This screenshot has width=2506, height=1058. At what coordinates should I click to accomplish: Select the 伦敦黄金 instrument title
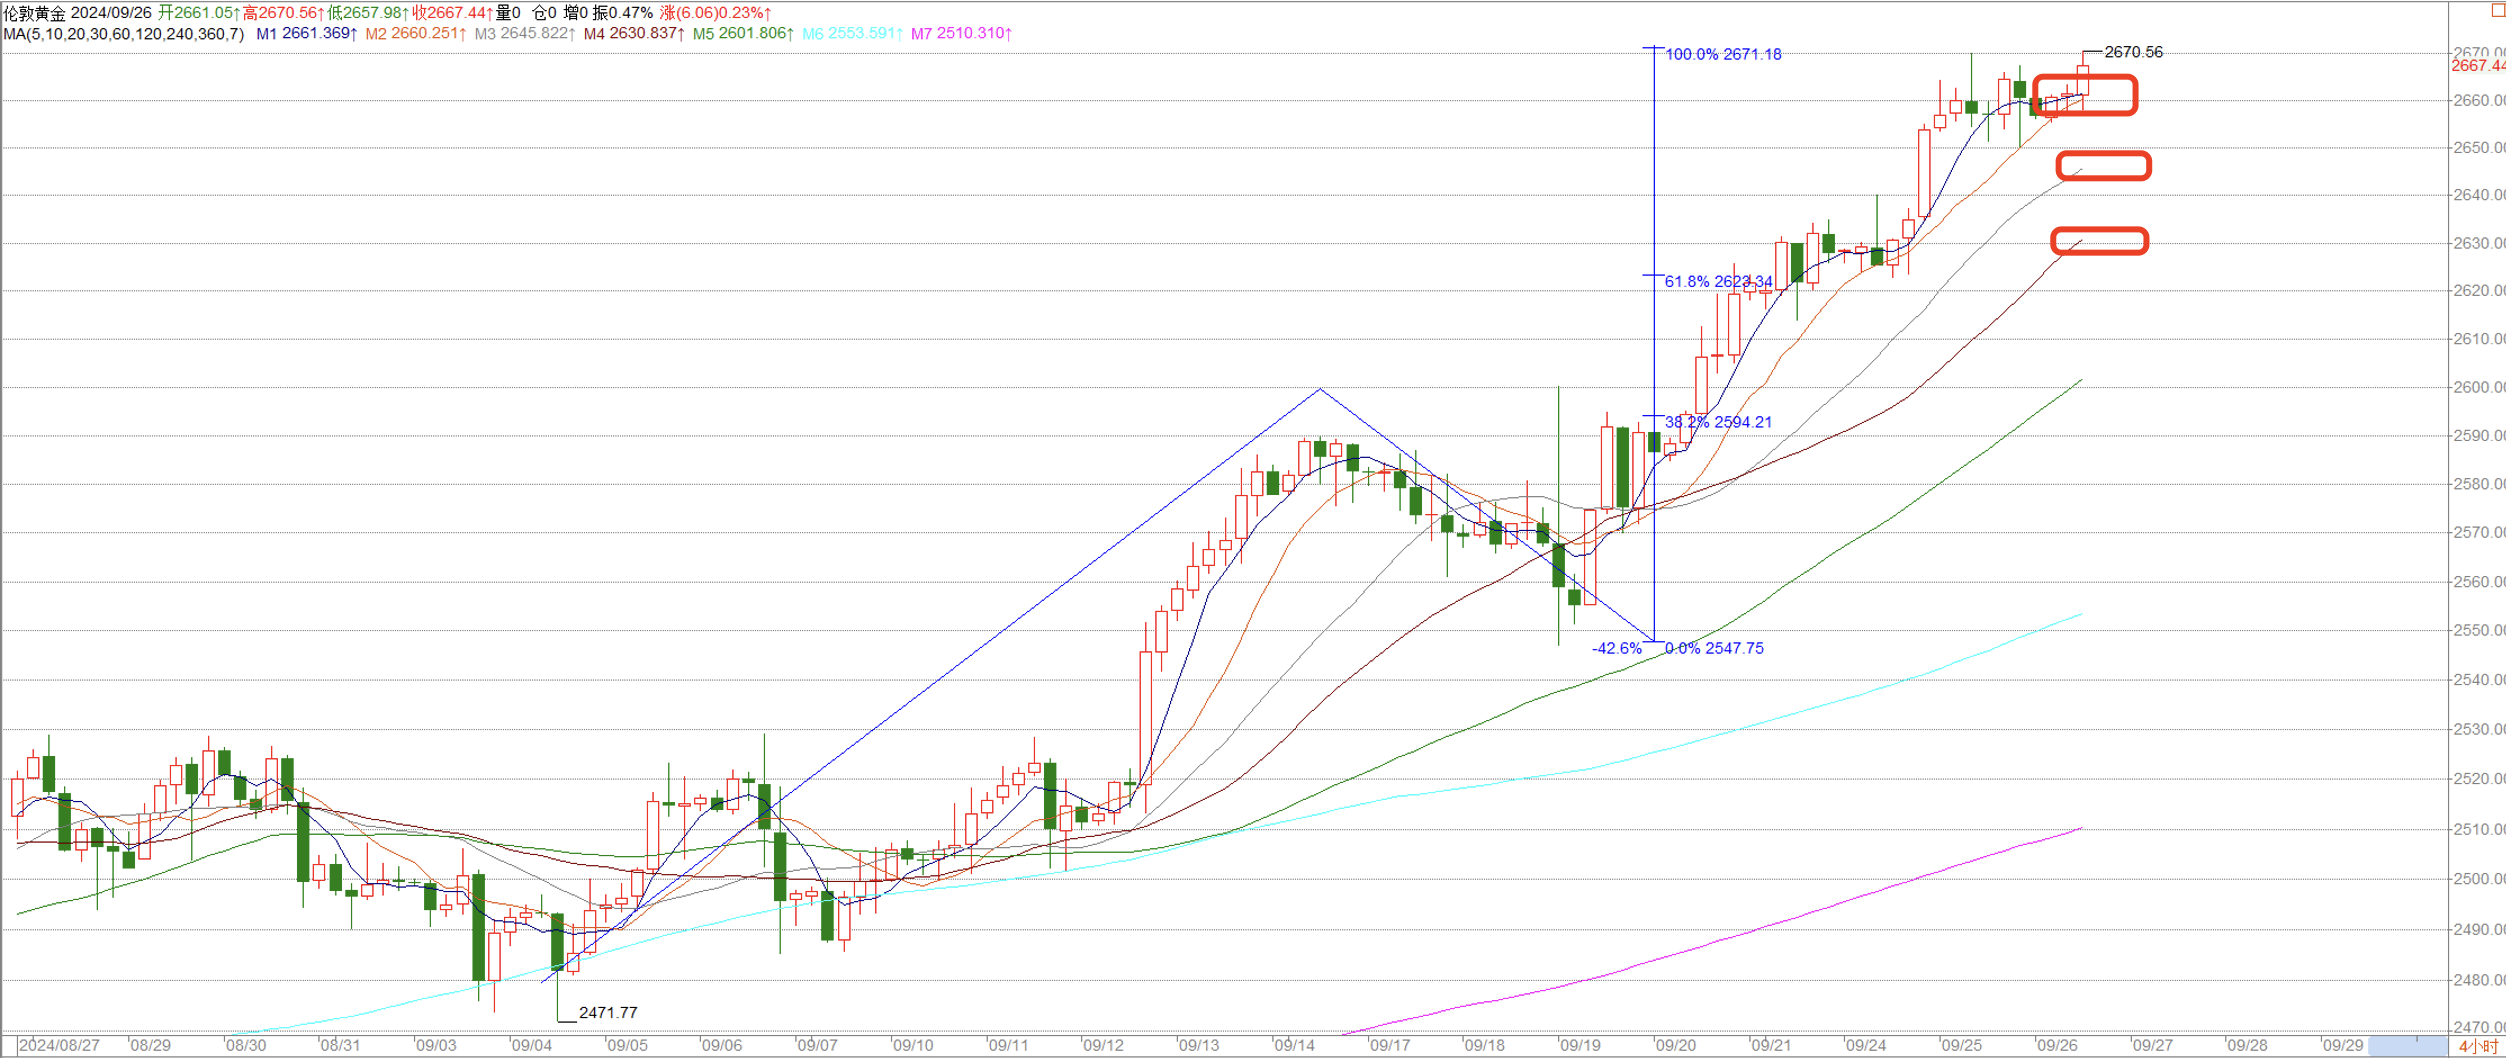[34, 13]
